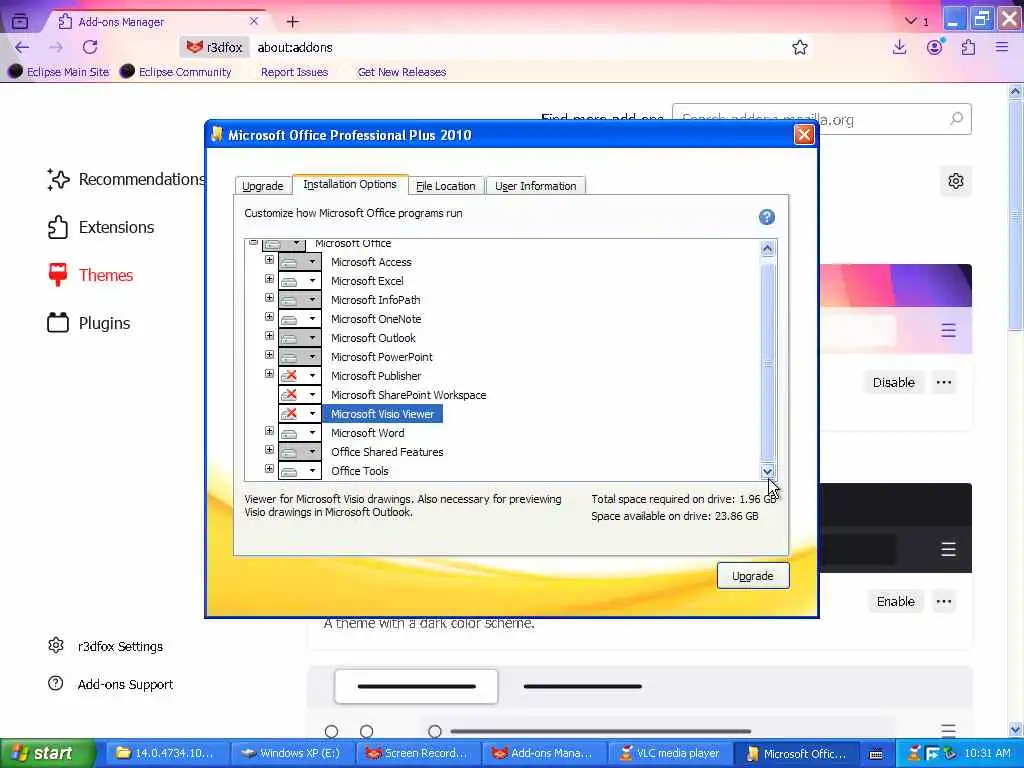This screenshot has height=768, width=1024.
Task: Expand the Microsoft PowerPoint tree node
Action: (x=269, y=355)
